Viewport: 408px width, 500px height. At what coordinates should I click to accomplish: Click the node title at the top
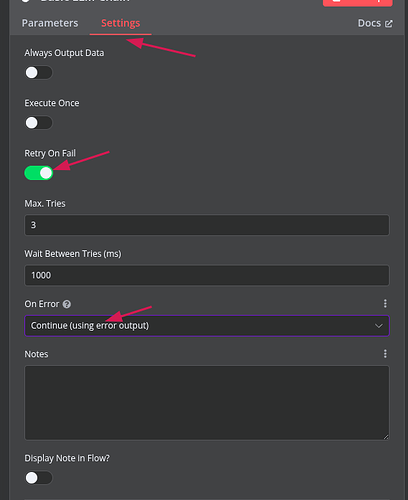(x=85, y=1)
